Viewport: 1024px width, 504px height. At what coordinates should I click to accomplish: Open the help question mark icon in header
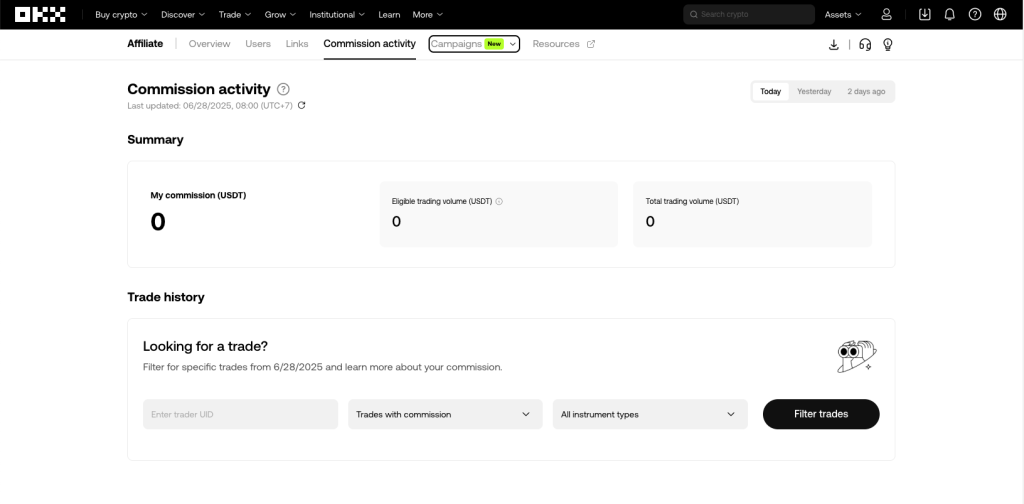975,14
